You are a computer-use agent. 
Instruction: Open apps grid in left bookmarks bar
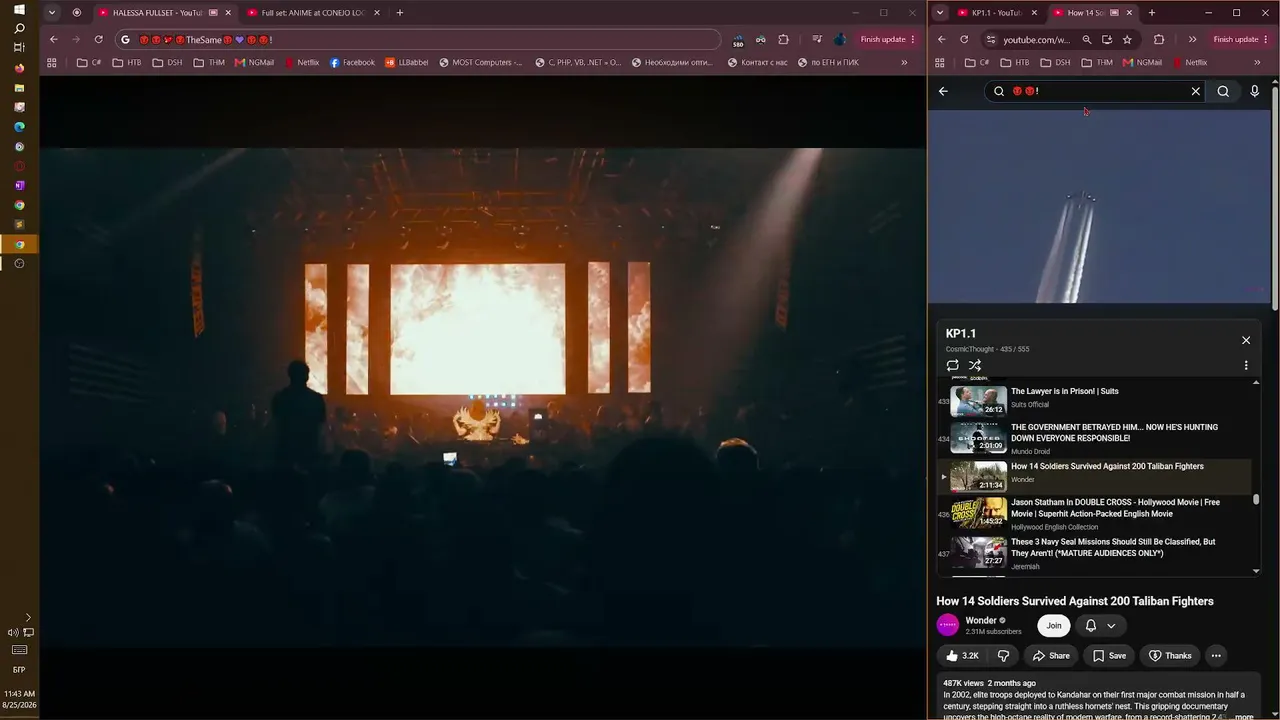click(52, 62)
